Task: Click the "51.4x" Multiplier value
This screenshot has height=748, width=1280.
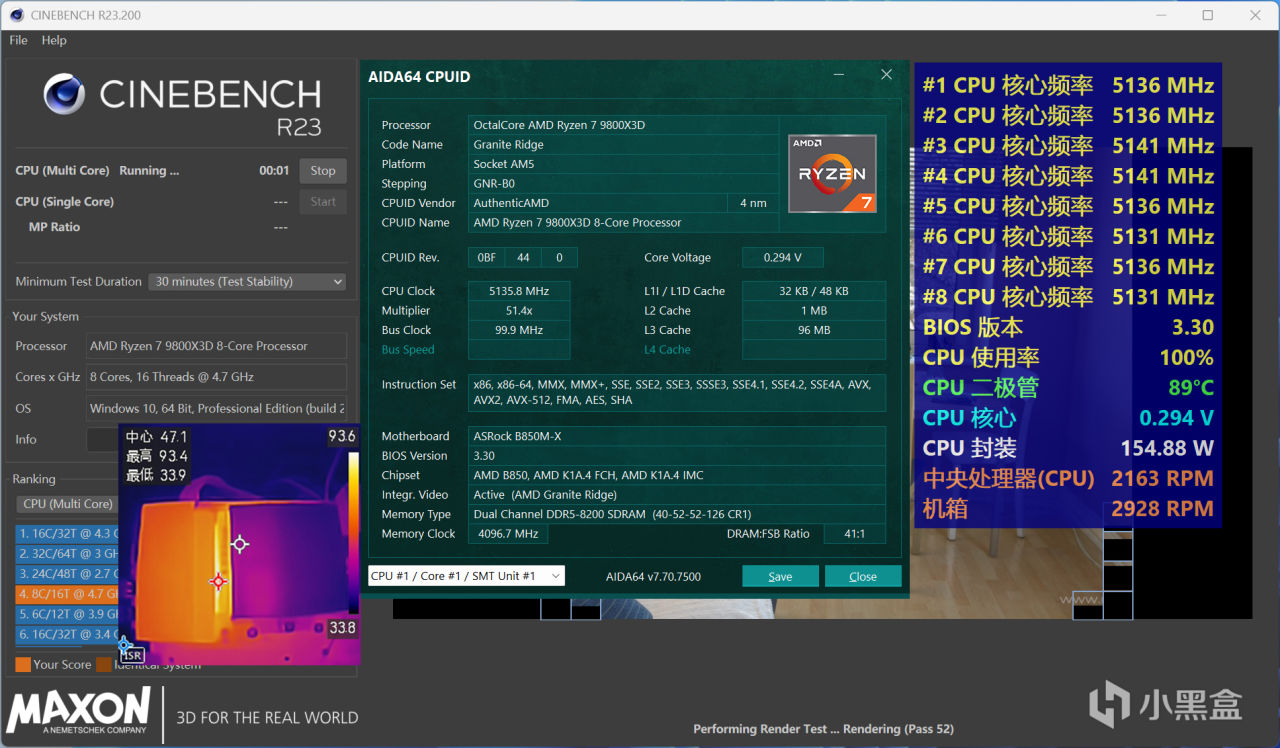Action: (x=519, y=311)
